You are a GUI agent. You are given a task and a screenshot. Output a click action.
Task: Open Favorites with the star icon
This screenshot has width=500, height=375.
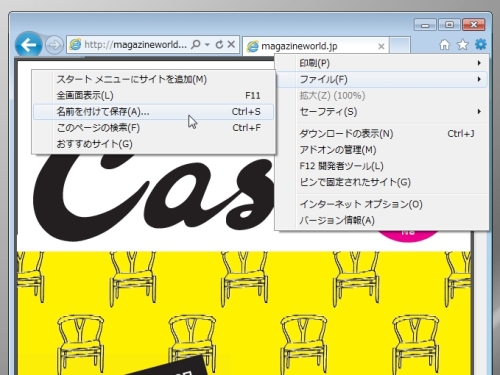(x=463, y=44)
